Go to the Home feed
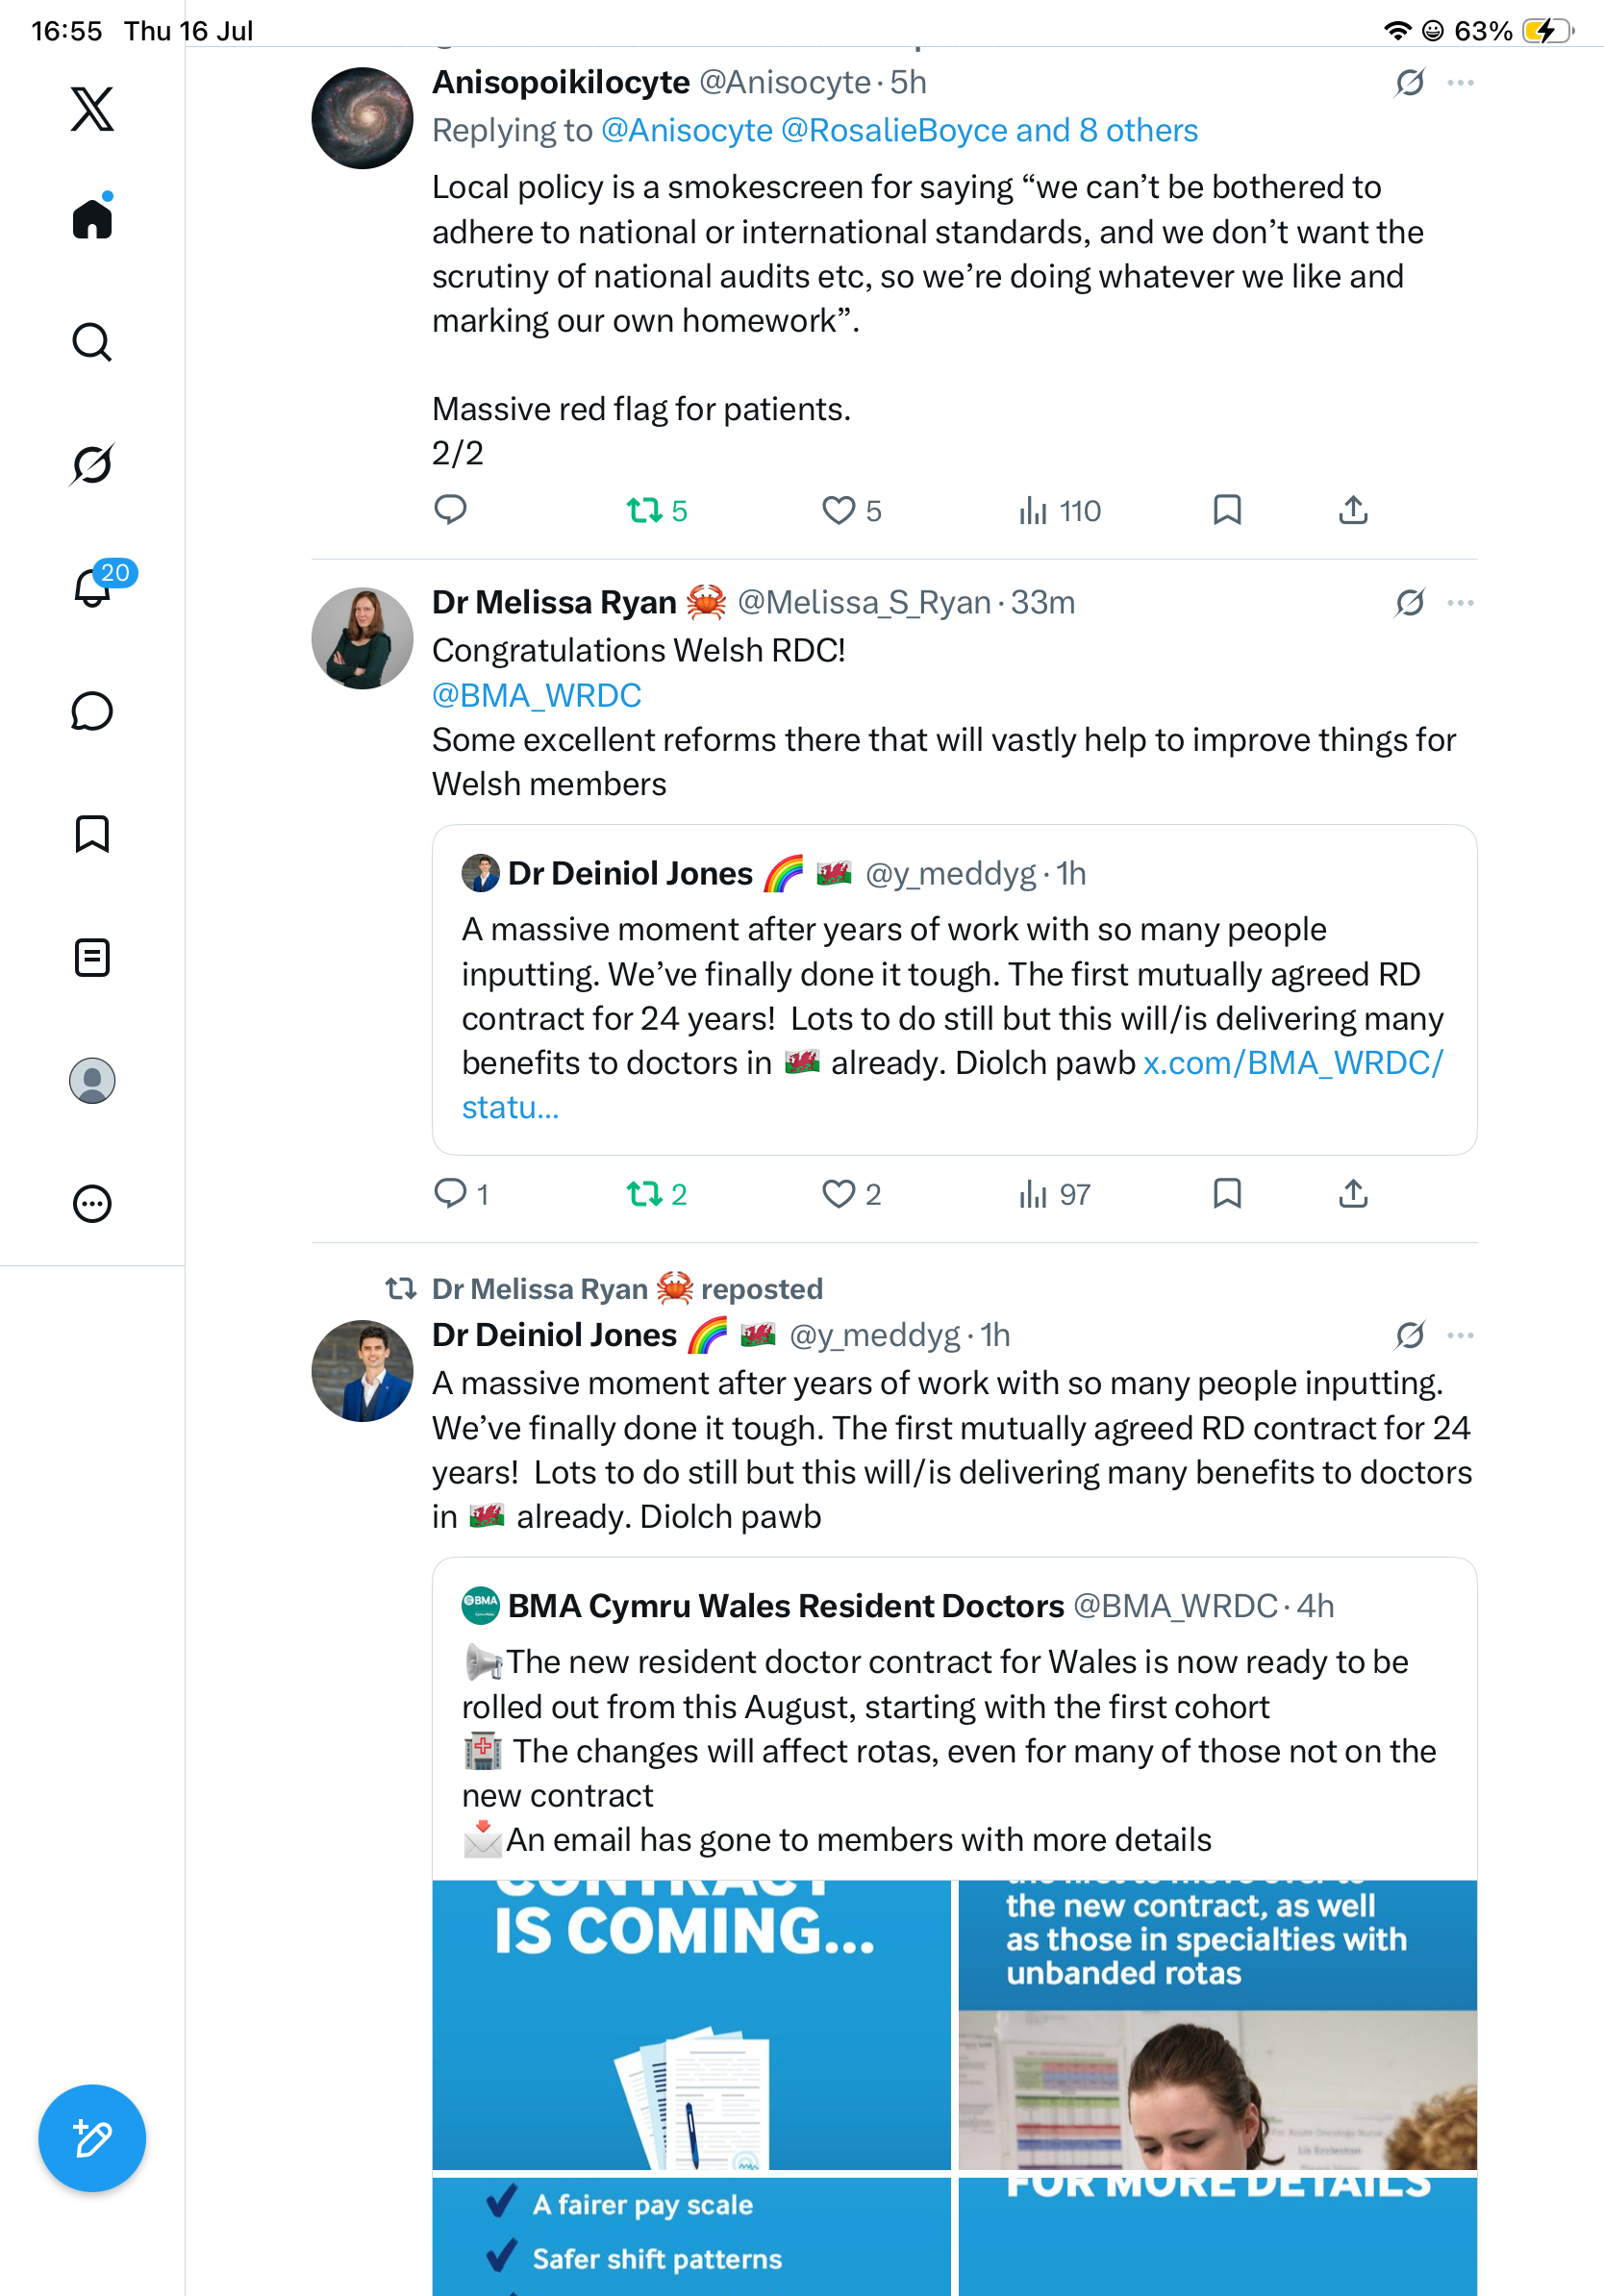 (92, 217)
